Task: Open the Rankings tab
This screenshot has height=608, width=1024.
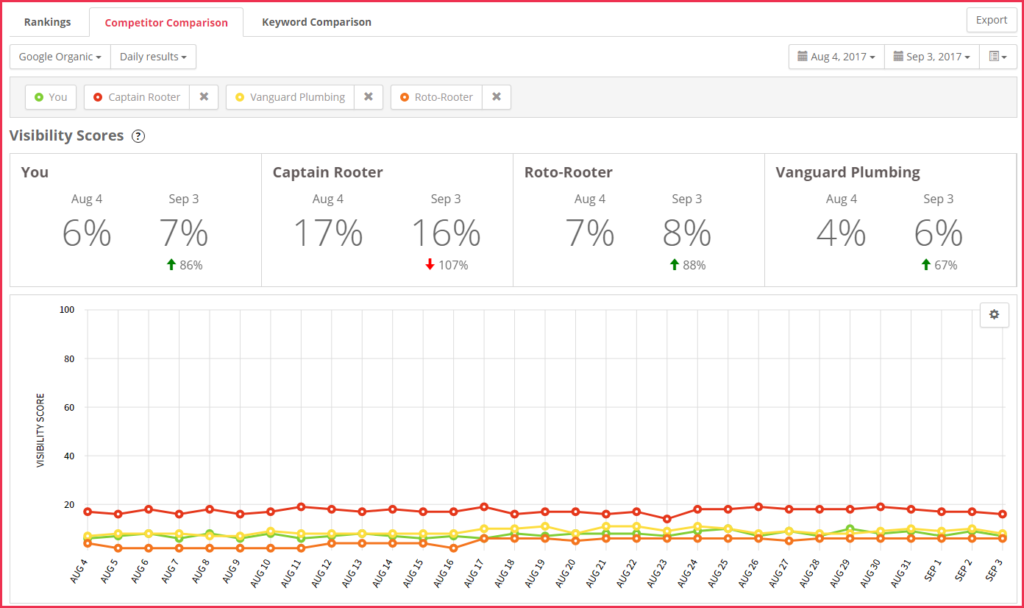Action: point(47,22)
